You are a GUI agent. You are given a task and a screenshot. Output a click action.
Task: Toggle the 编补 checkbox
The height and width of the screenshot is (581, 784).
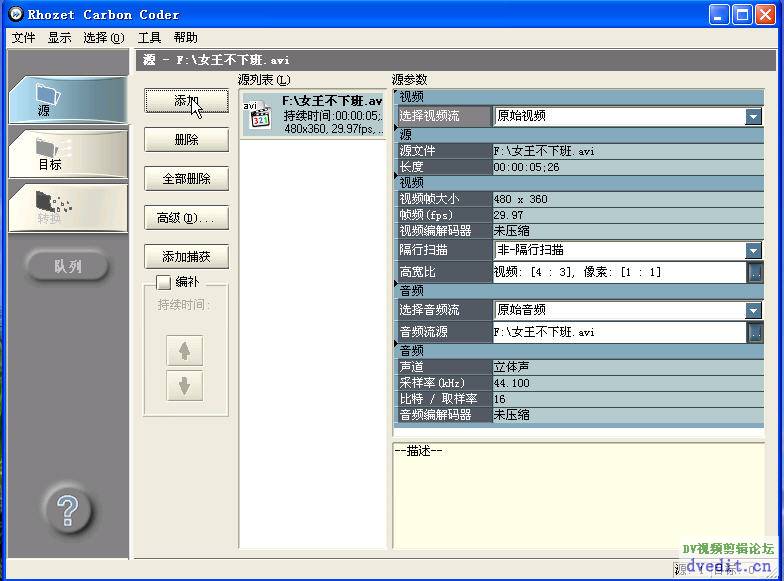[164, 283]
